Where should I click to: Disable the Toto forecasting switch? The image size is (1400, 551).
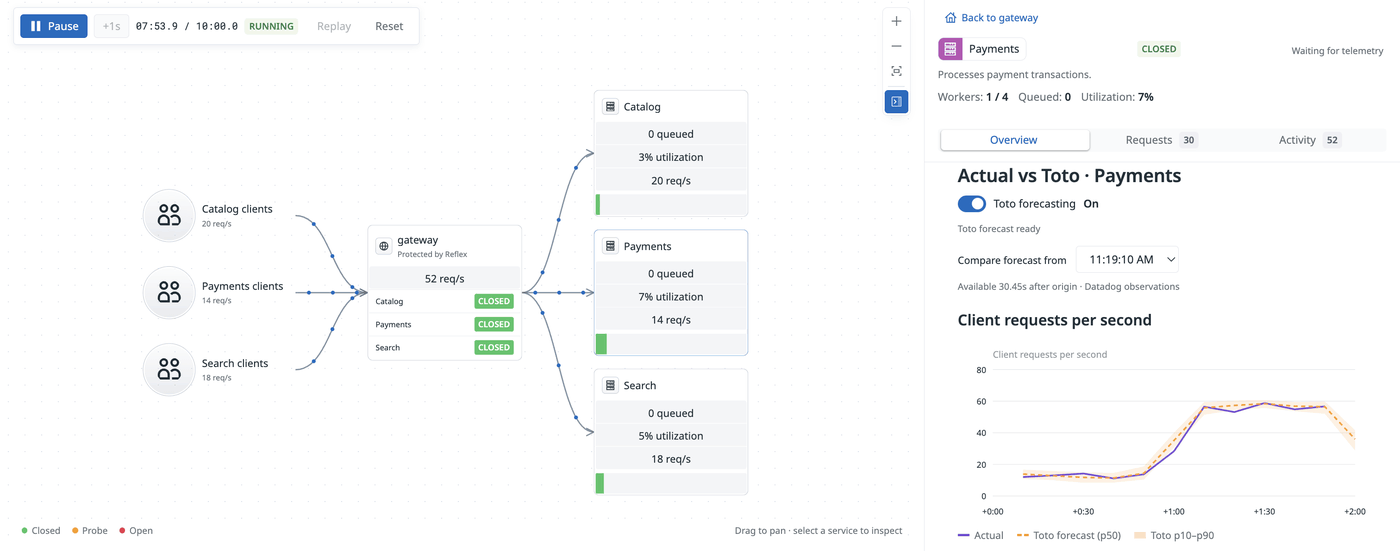972,204
